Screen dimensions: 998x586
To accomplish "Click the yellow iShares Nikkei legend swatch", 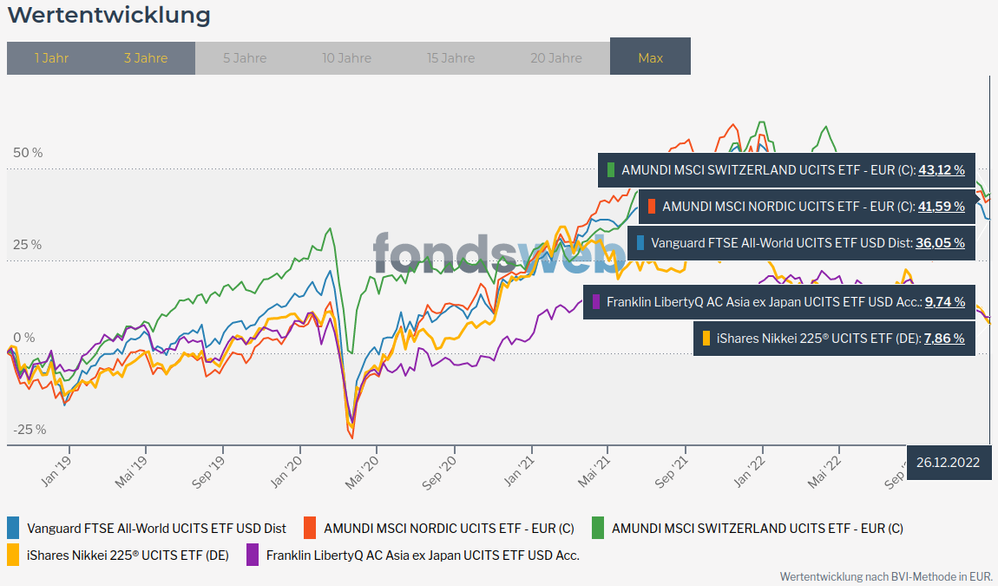I will 13,554.
